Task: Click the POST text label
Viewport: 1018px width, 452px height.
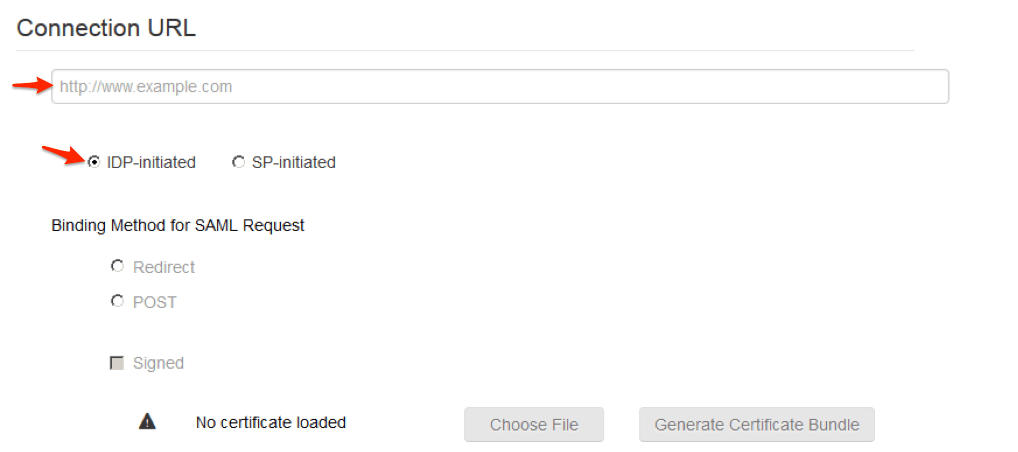Action: (x=155, y=302)
